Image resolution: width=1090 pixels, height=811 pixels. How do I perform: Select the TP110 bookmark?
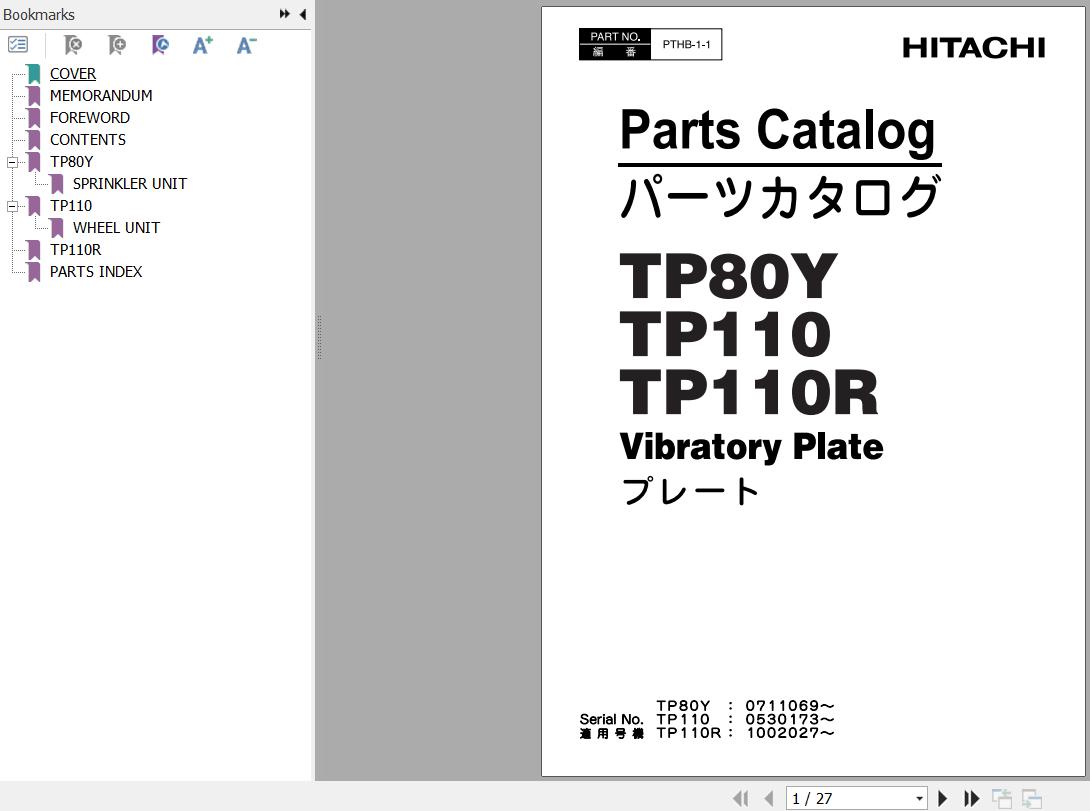[71, 206]
